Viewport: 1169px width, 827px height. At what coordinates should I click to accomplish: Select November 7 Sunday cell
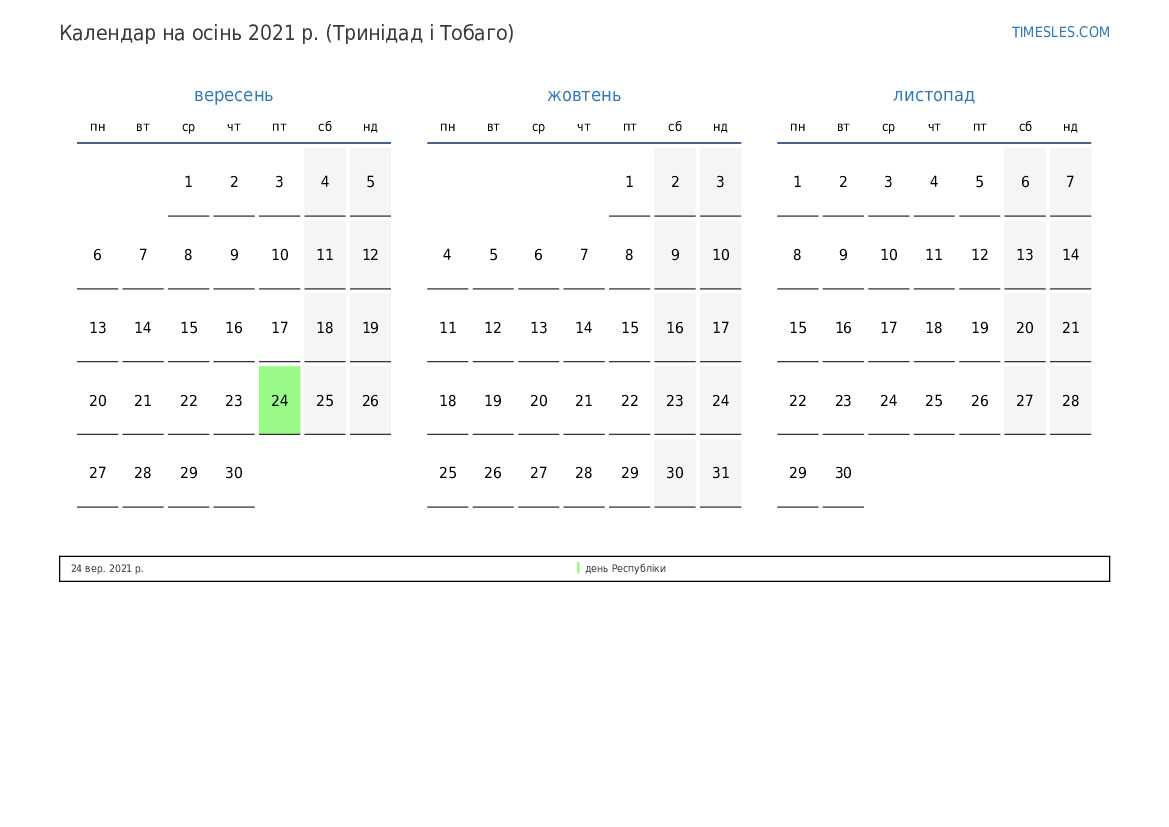1070,182
